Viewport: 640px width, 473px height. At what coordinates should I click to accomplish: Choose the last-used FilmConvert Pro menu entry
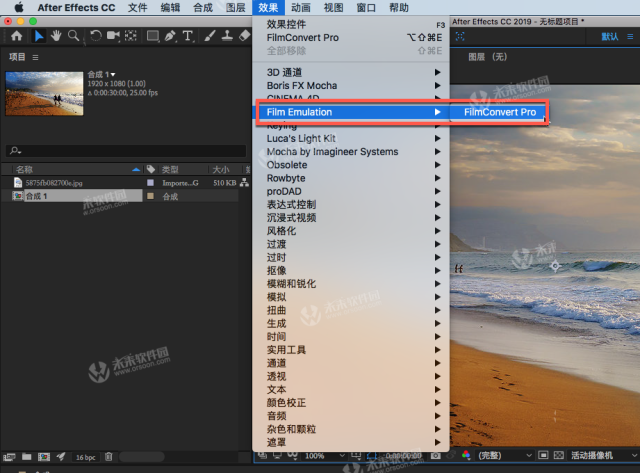351,38
